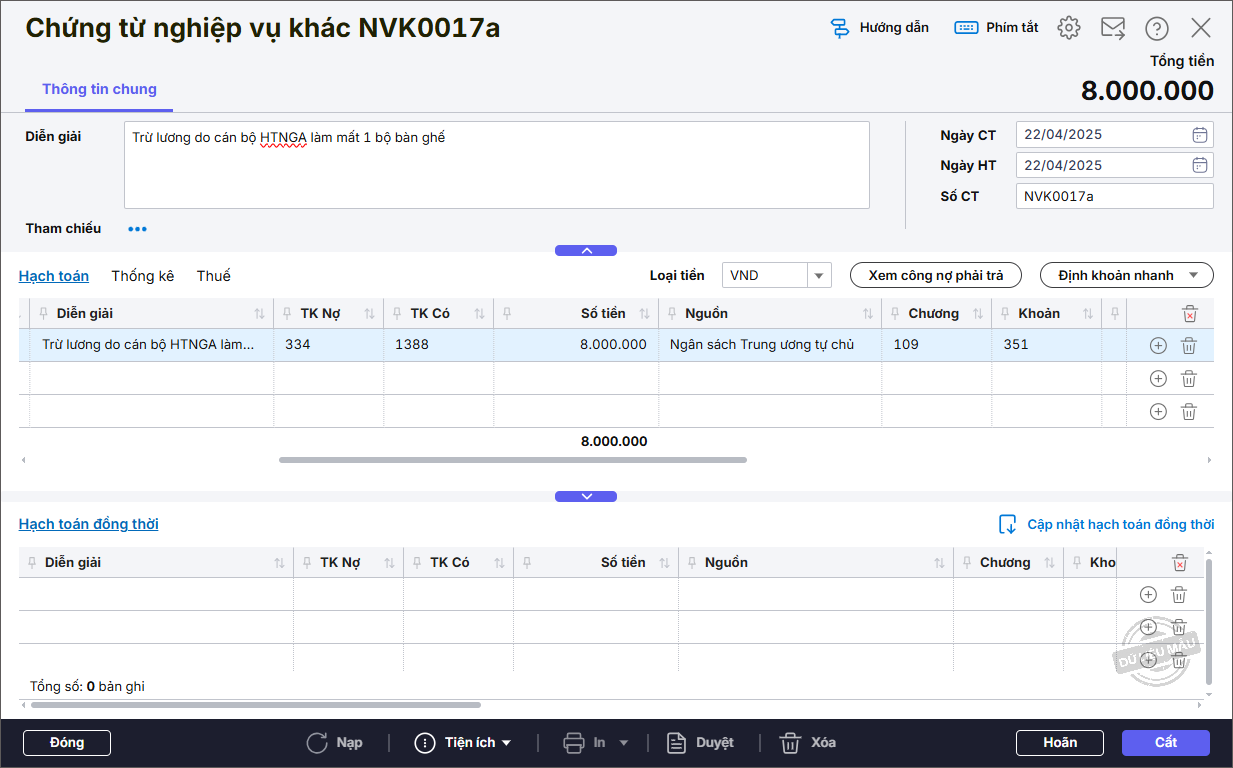Click into the Số CT input field
The height and width of the screenshot is (768, 1233).
point(1114,197)
